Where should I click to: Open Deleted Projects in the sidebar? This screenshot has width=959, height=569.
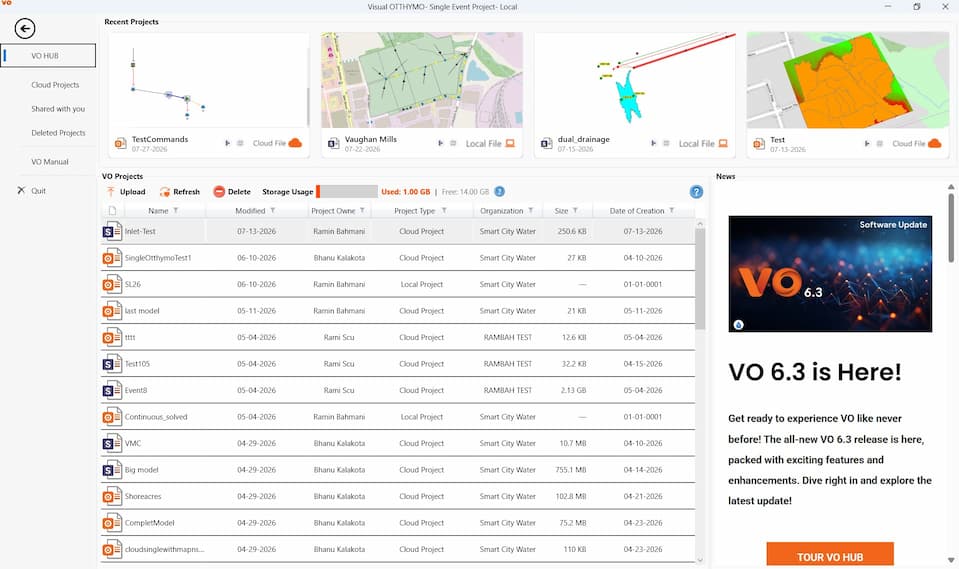click(x=58, y=133)
